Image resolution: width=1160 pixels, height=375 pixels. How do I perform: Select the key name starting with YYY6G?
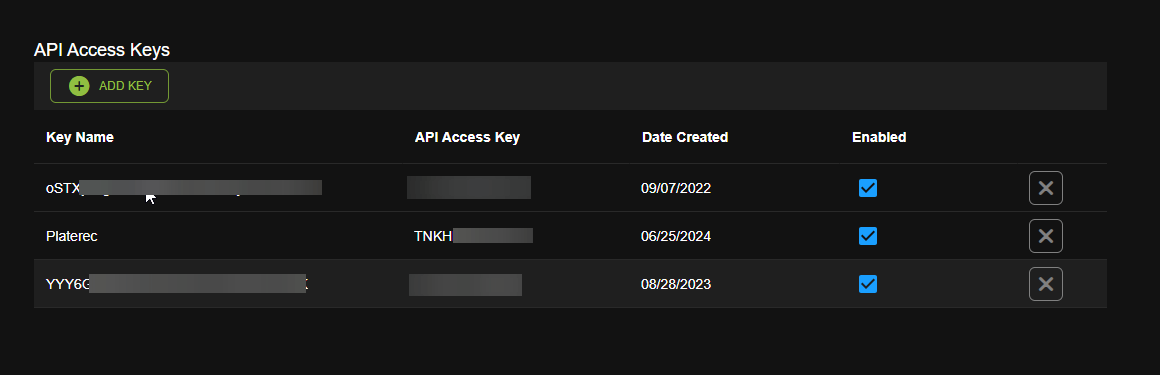click(x=177, y=284)
